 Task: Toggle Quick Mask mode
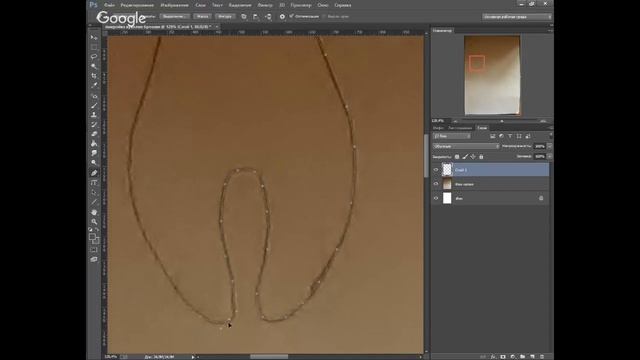(x=94, y=249)
